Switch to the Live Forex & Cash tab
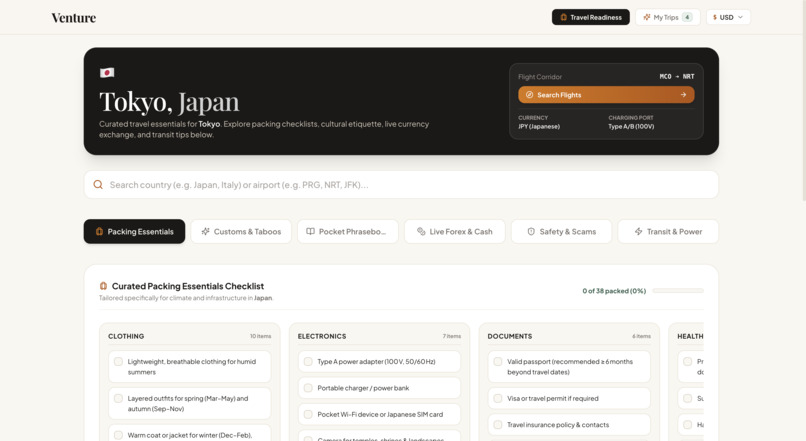The image size is (806, 441). tap(455, 231)
